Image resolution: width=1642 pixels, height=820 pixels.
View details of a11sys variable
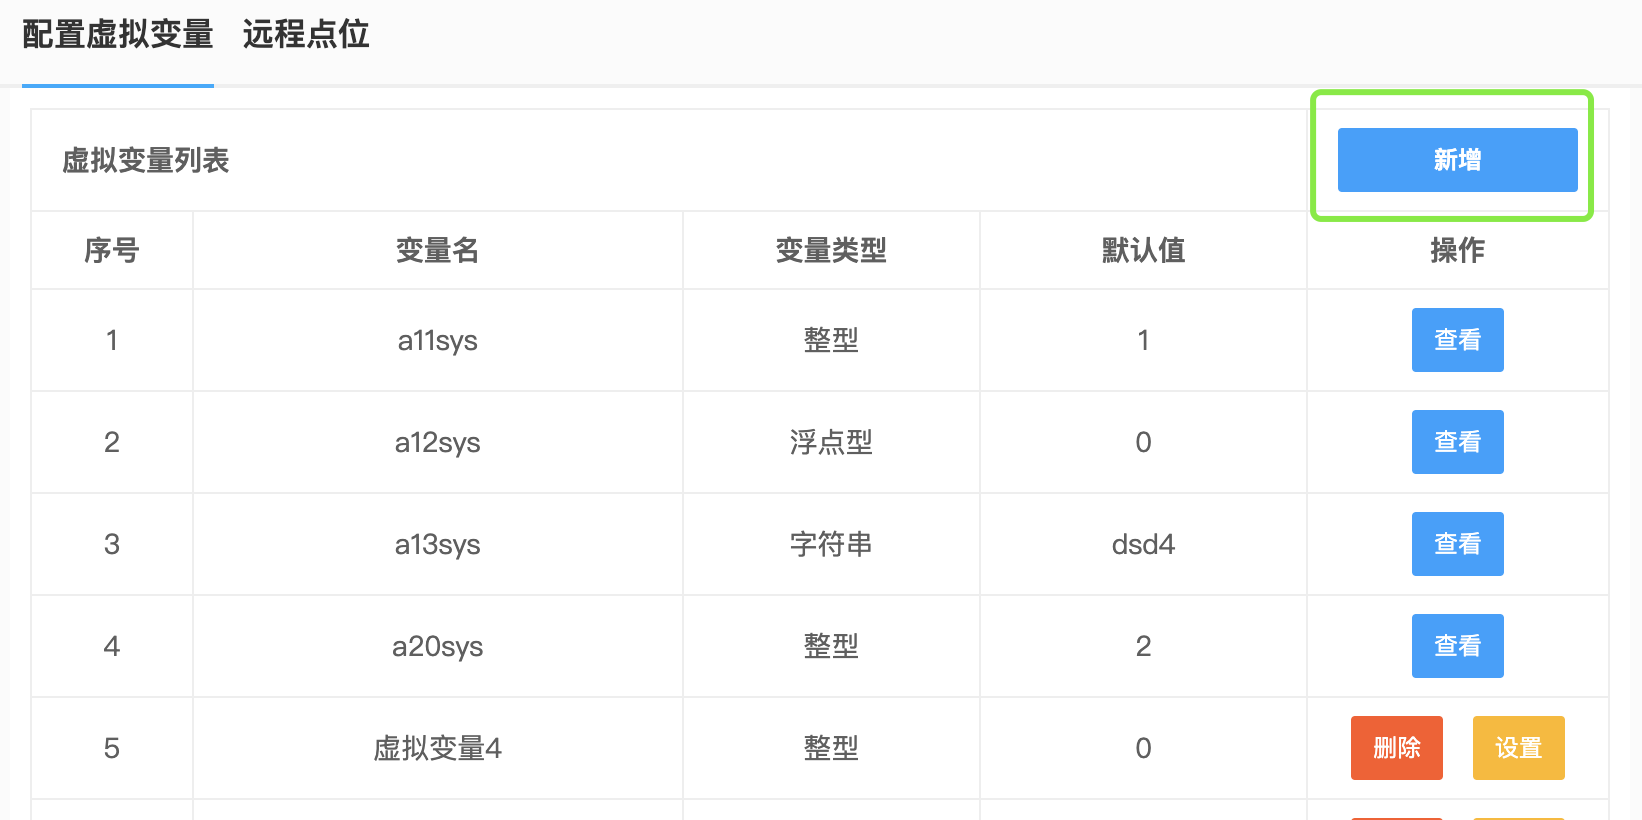pos(1457,340)
